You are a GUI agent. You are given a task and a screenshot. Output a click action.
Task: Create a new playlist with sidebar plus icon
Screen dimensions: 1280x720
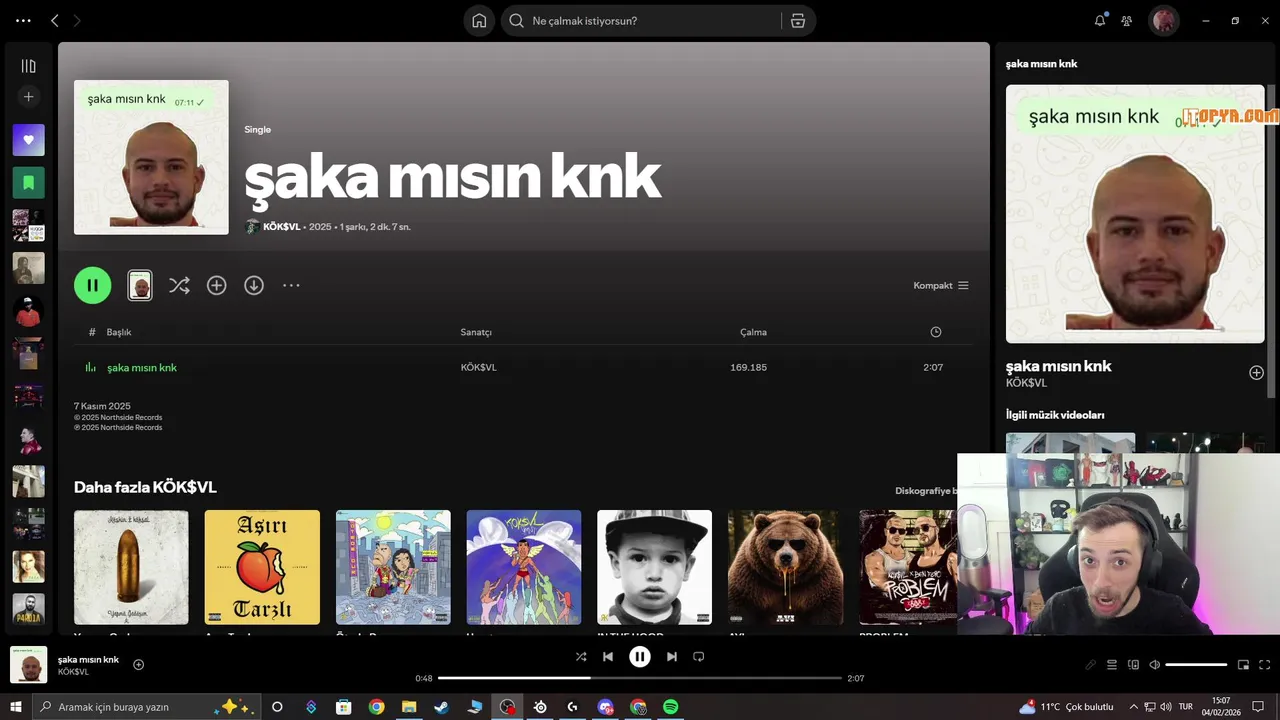28,97
